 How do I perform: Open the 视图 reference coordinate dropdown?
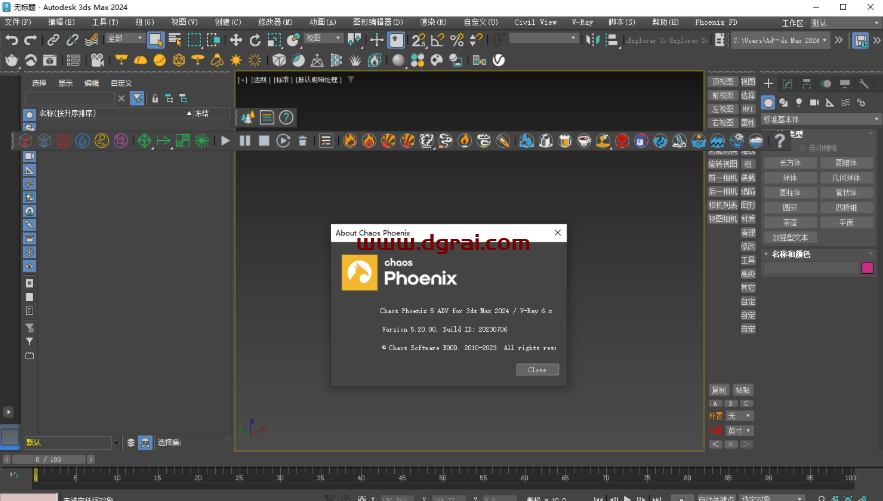click(324, 38)
